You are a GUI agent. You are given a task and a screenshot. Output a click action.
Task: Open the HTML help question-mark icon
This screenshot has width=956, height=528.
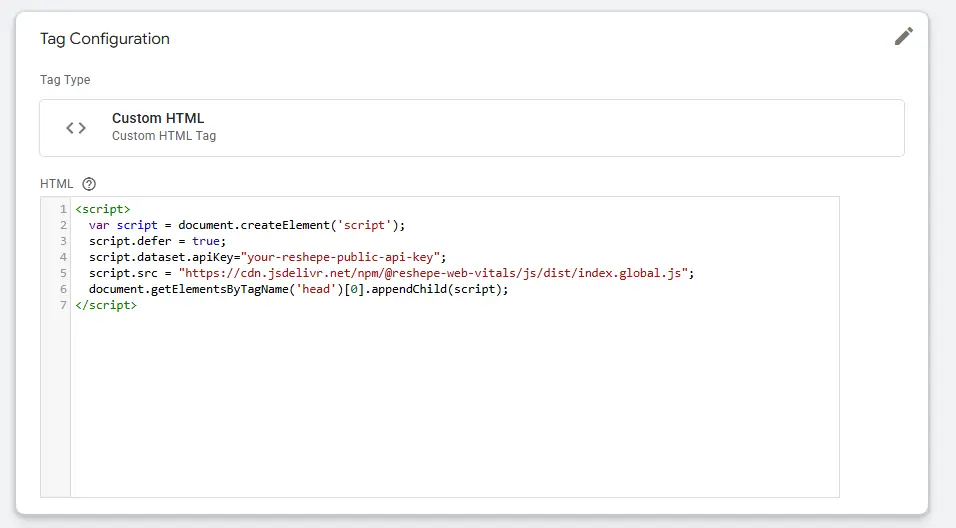tap(89, 184)
